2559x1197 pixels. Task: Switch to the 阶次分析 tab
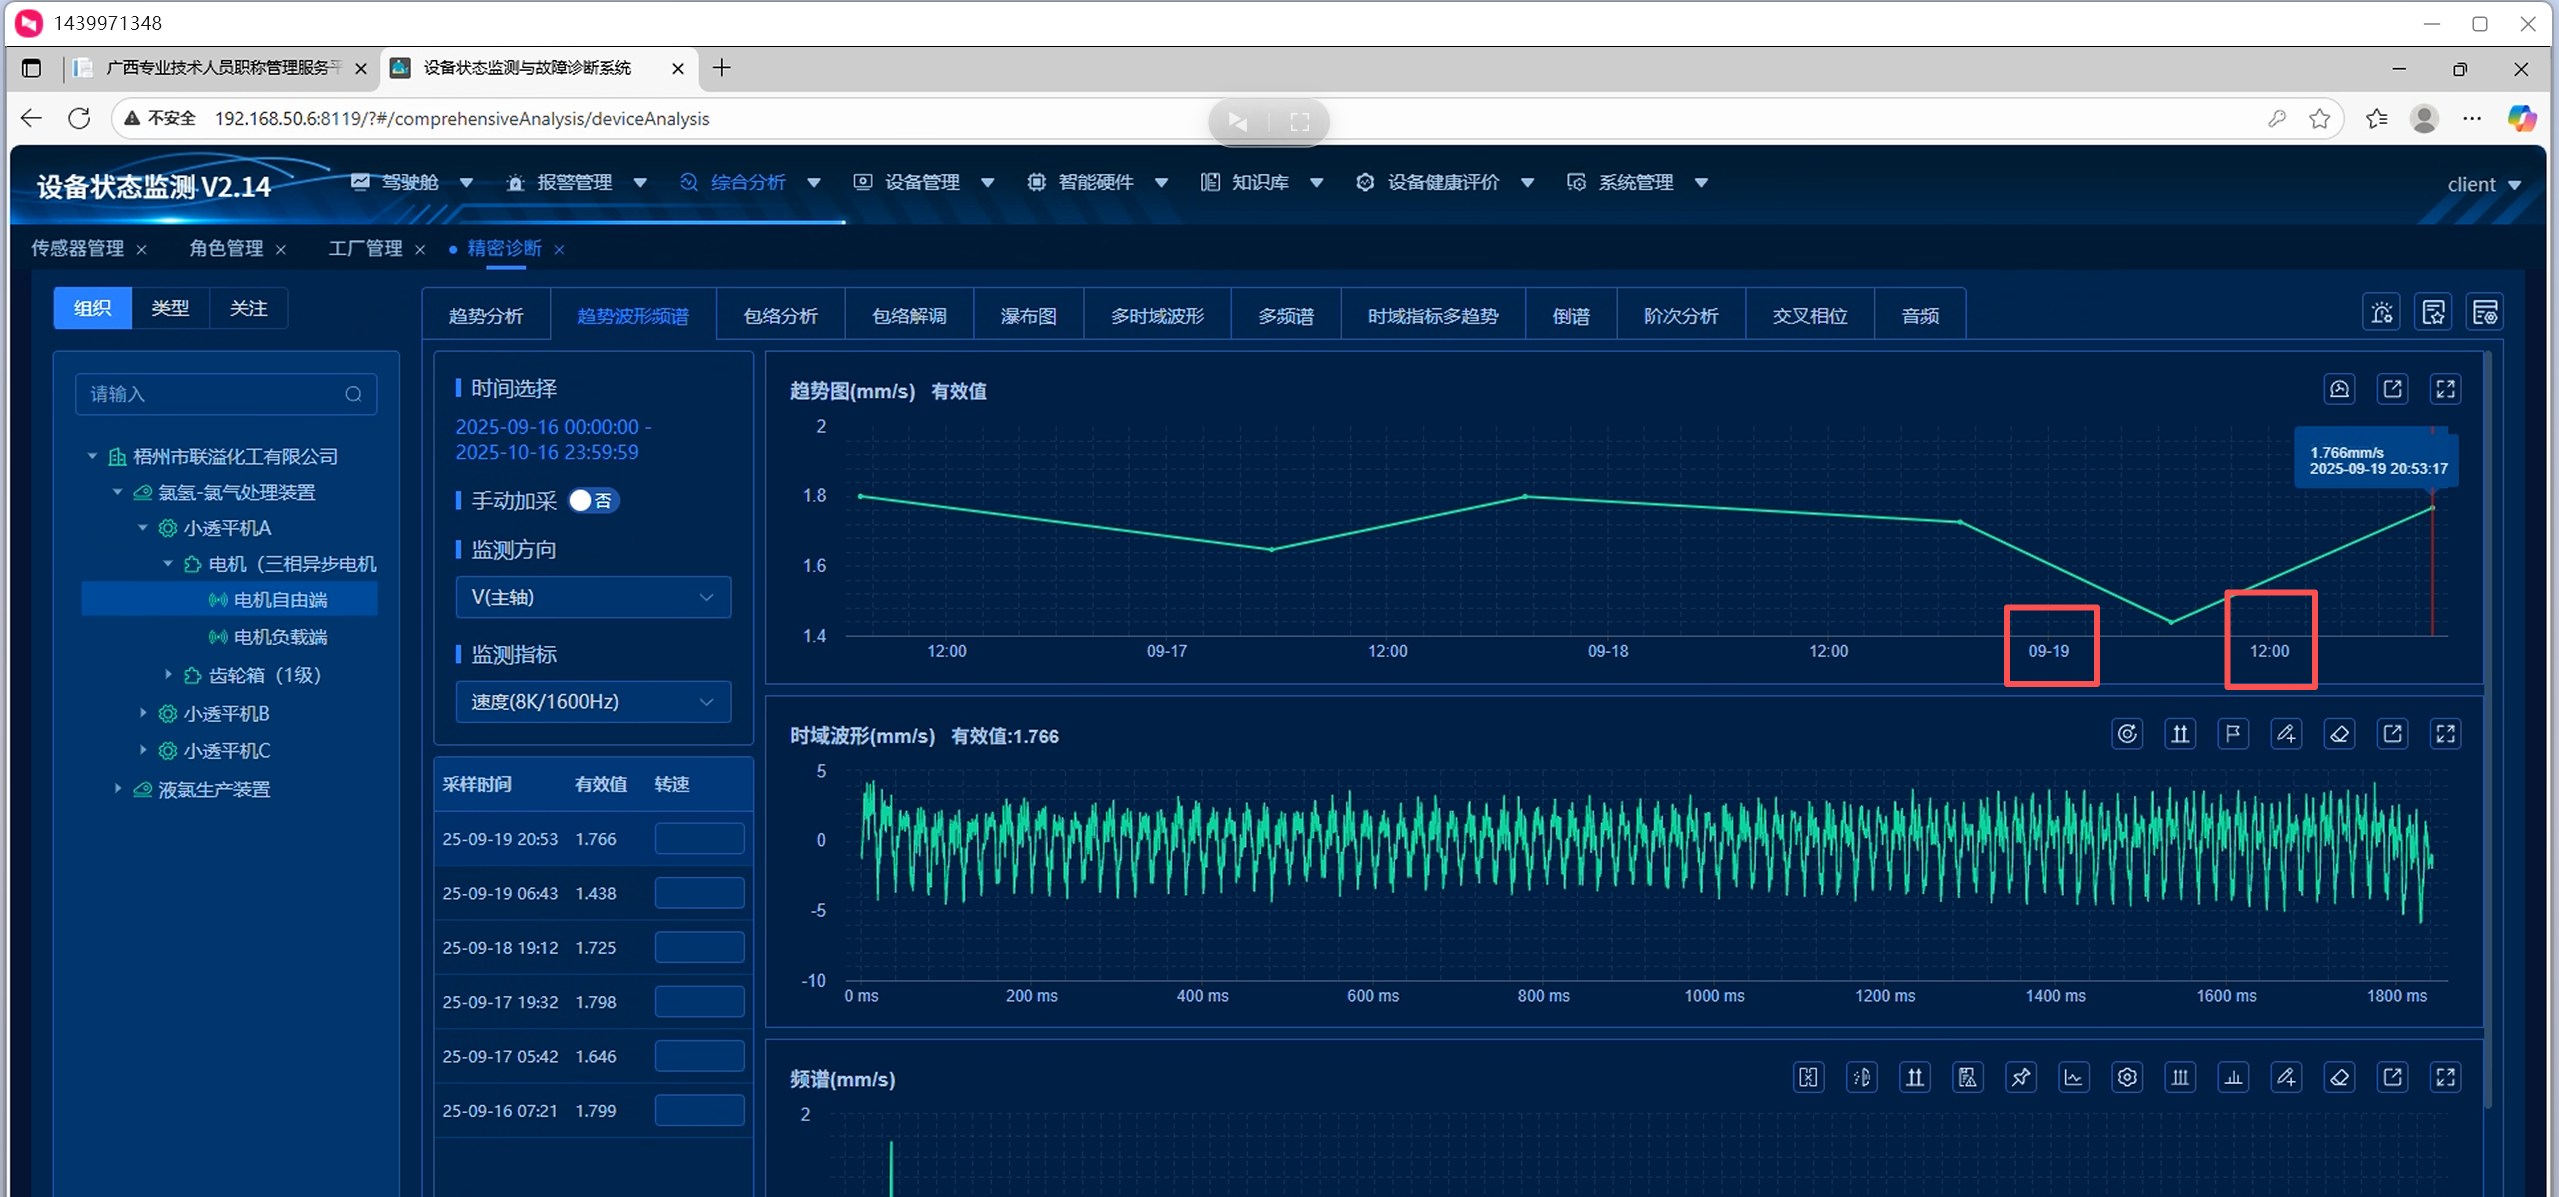coord(1682,315)
